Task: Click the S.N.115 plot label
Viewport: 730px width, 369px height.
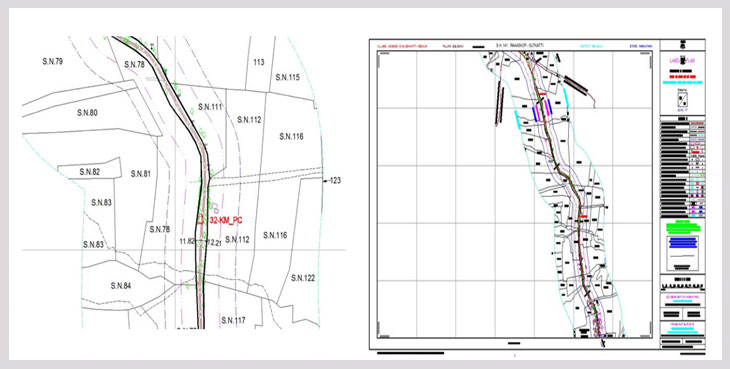Action: click(x=287, y=77)
